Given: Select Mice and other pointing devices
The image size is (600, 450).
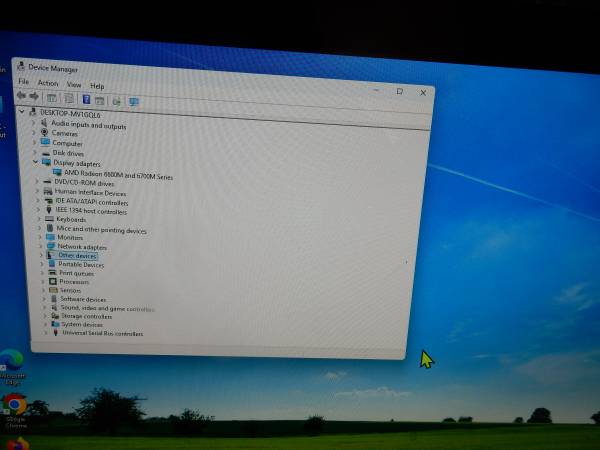Looking at the screenshot, I should [101, 229].
